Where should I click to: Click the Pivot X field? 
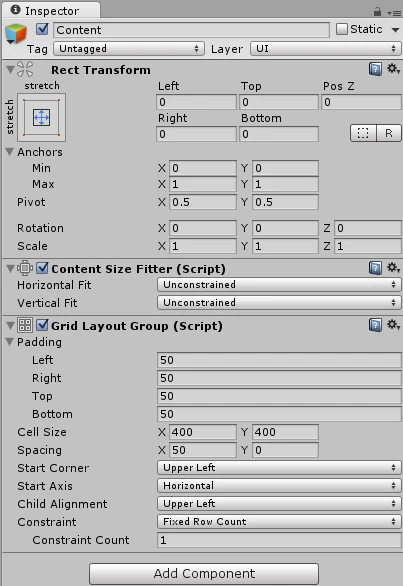(x=203, y=202)
